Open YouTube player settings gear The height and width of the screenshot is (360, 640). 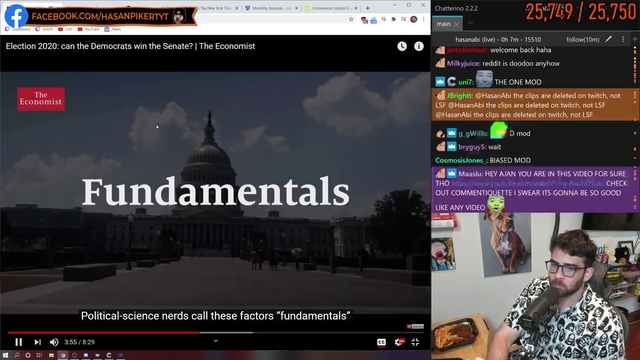[x=399, y=342]
